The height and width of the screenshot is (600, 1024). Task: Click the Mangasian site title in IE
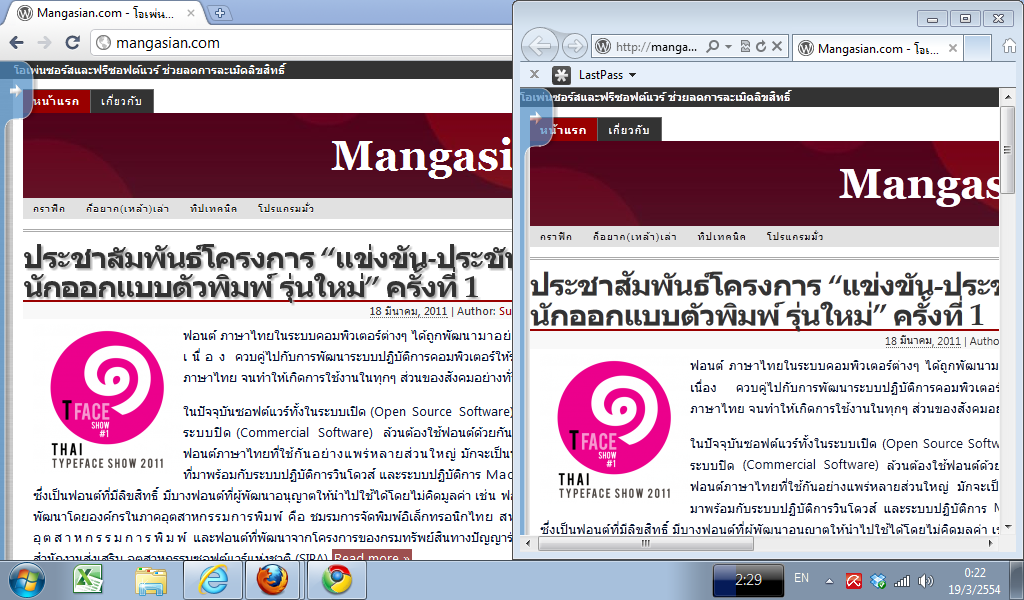point(919,185)
